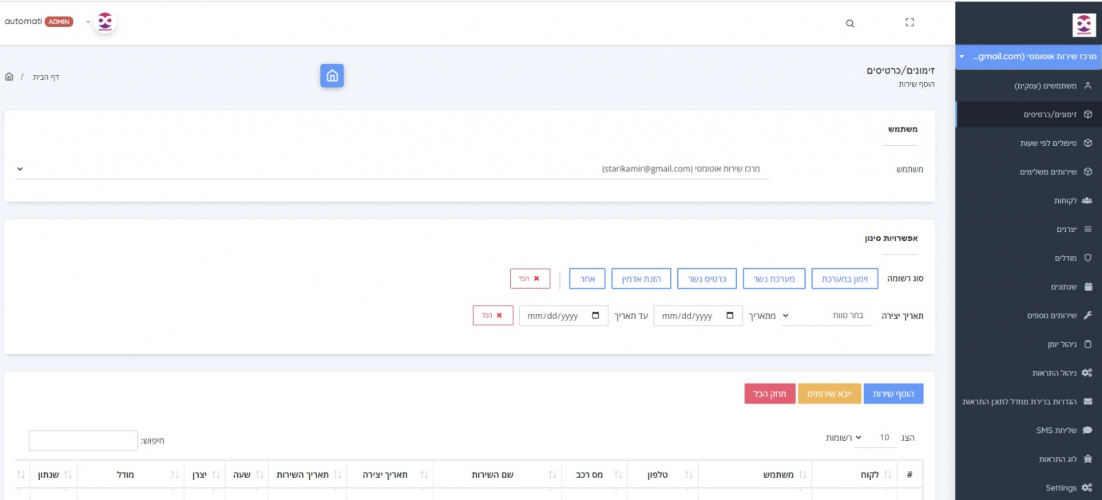Screen dimensions: 1102x500
Task: Open the משתמש selection dropdown
Action: (393, 169)
